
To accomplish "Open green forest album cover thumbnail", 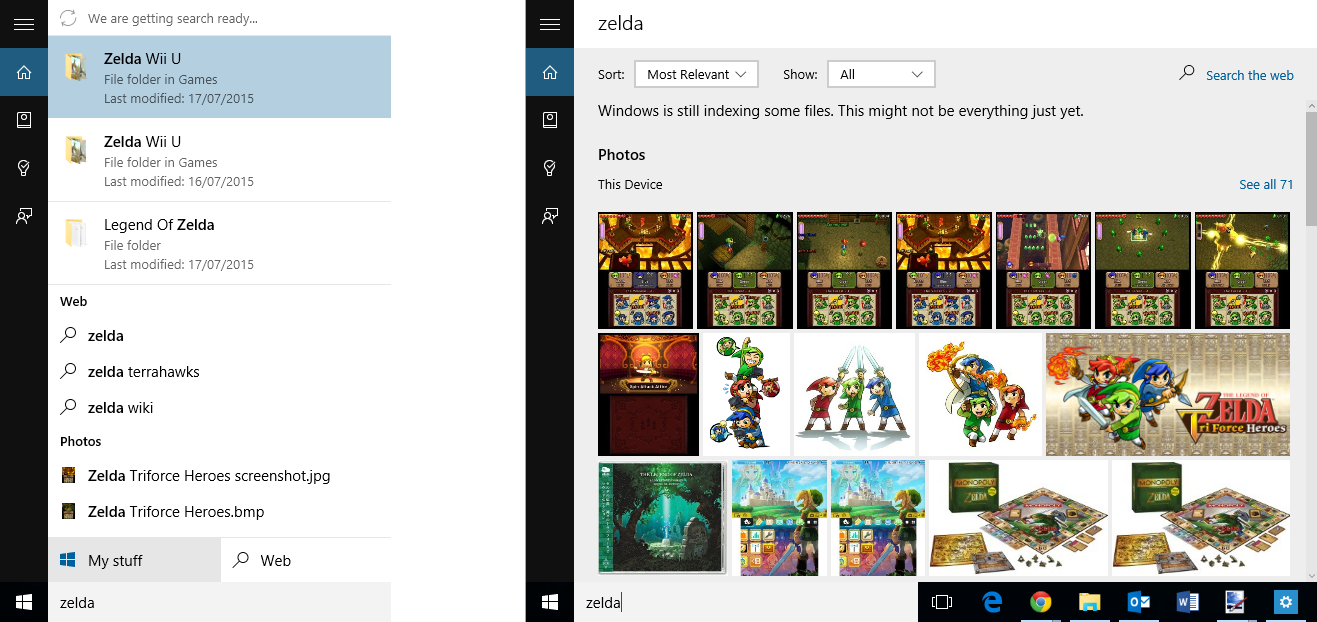I will [x=662, y=517].
